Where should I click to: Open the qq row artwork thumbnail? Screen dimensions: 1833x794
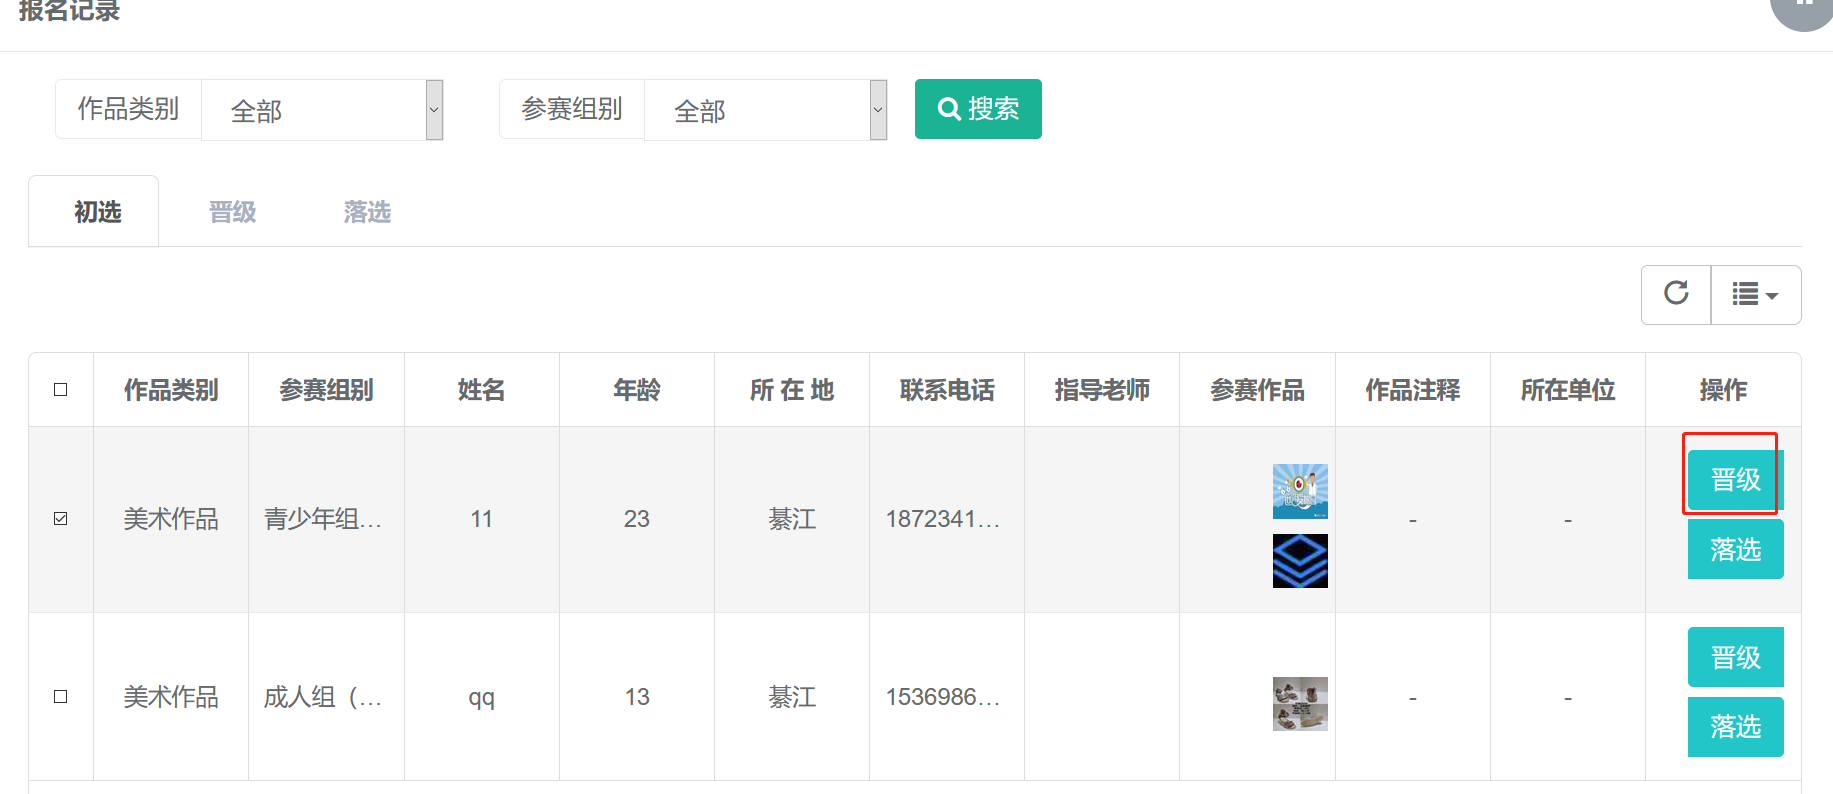point(1299,703)
